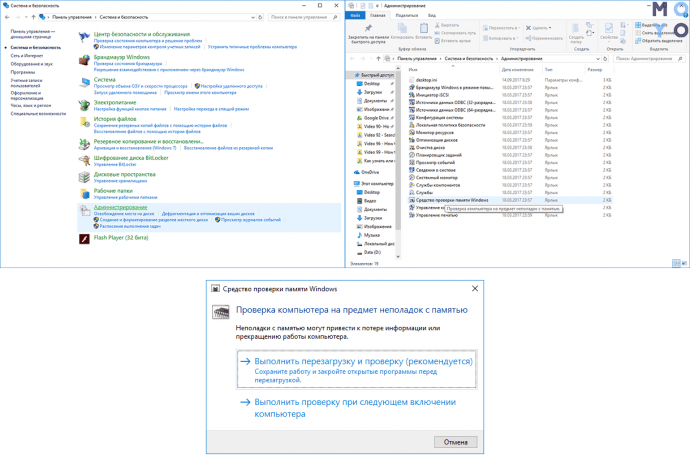690x466 pixels.
Task: Click the Дисковые пространства drives icon
Action: click(x=84, y=177)
